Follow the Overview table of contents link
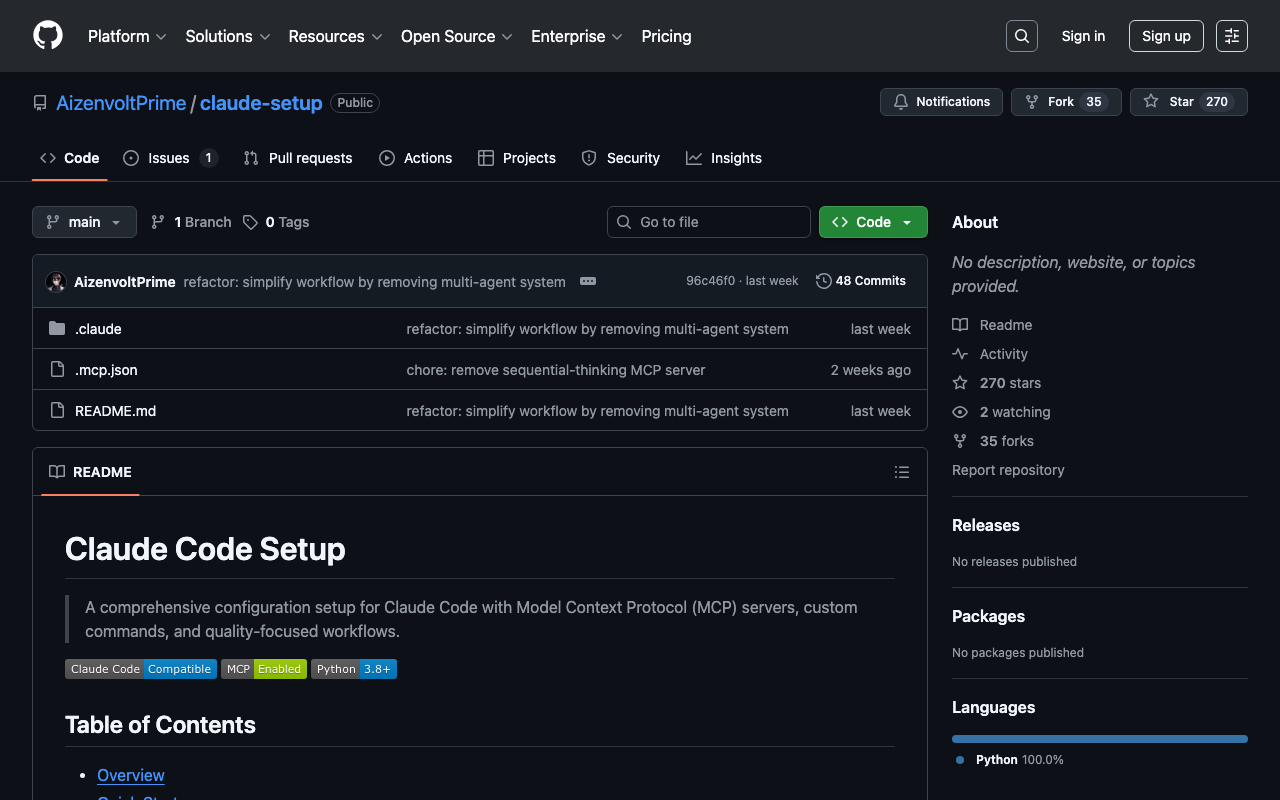The image size is (1280, 800). coord(131,775)
